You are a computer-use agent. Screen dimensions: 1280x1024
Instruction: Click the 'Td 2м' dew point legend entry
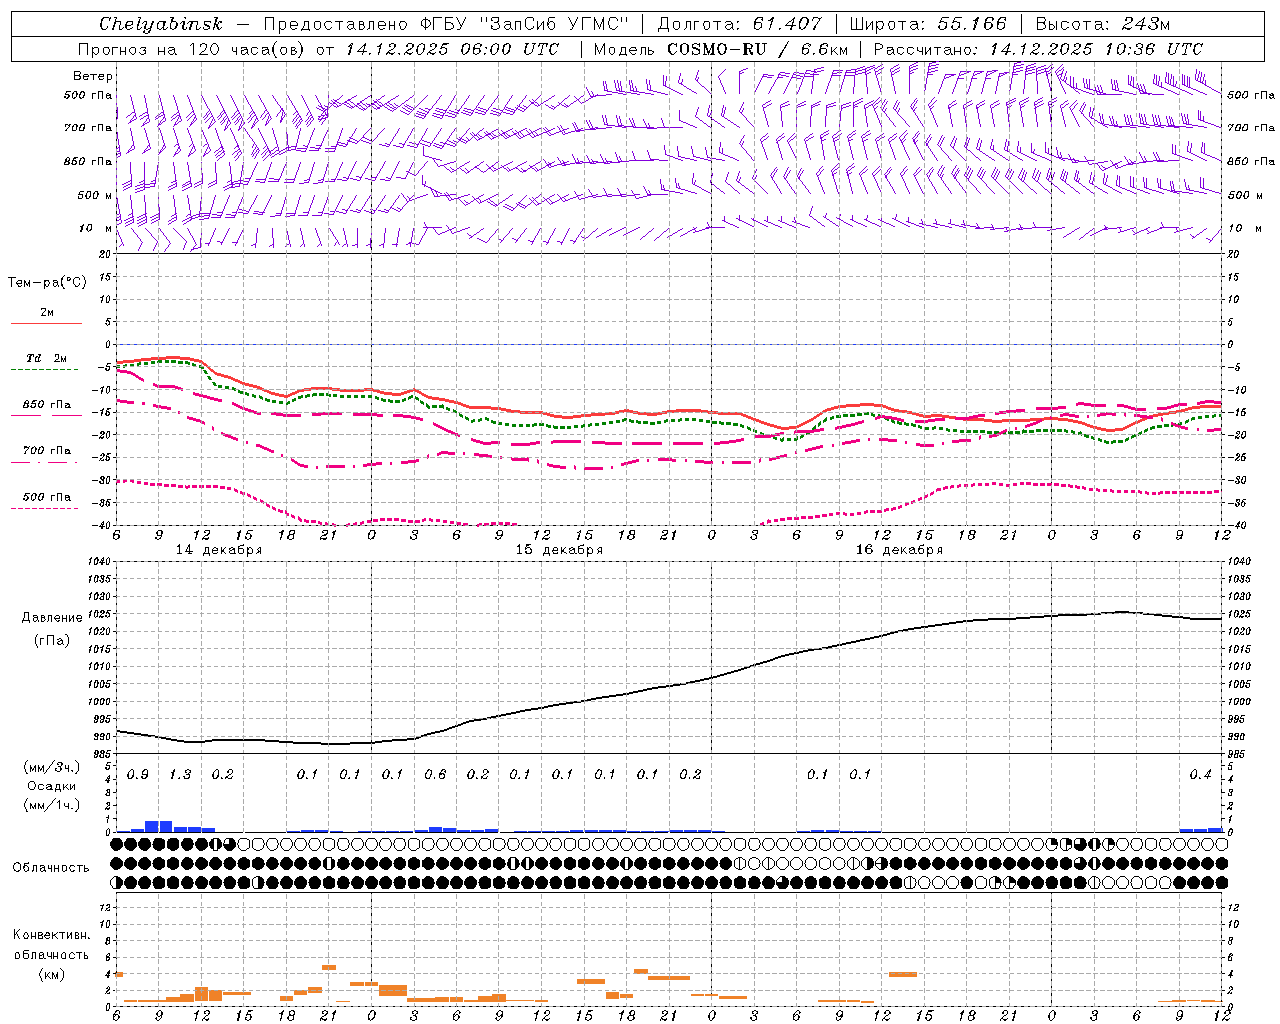coord(46,358)
